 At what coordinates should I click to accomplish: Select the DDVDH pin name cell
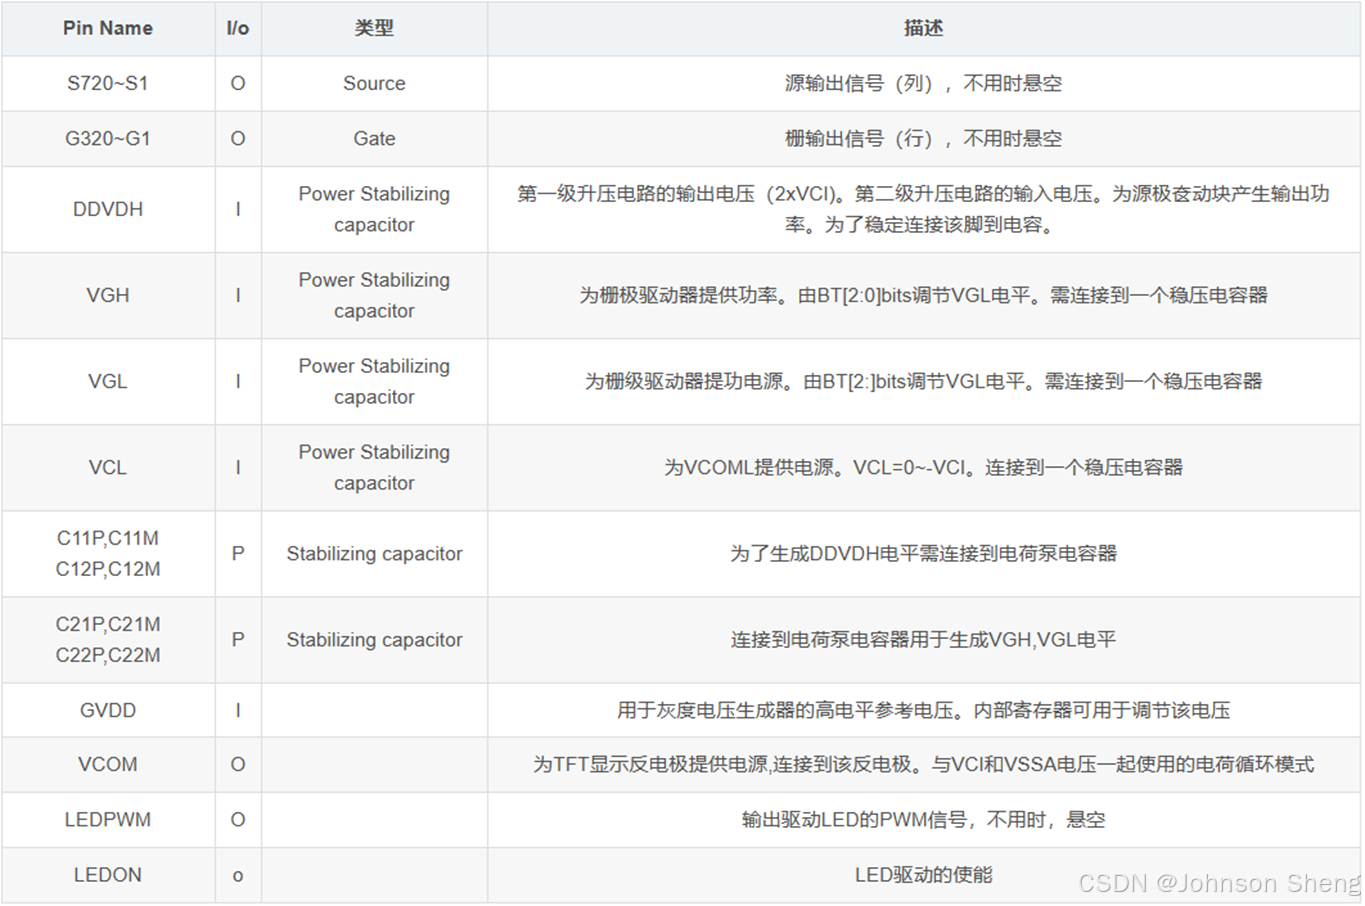[x=107, y=209]
